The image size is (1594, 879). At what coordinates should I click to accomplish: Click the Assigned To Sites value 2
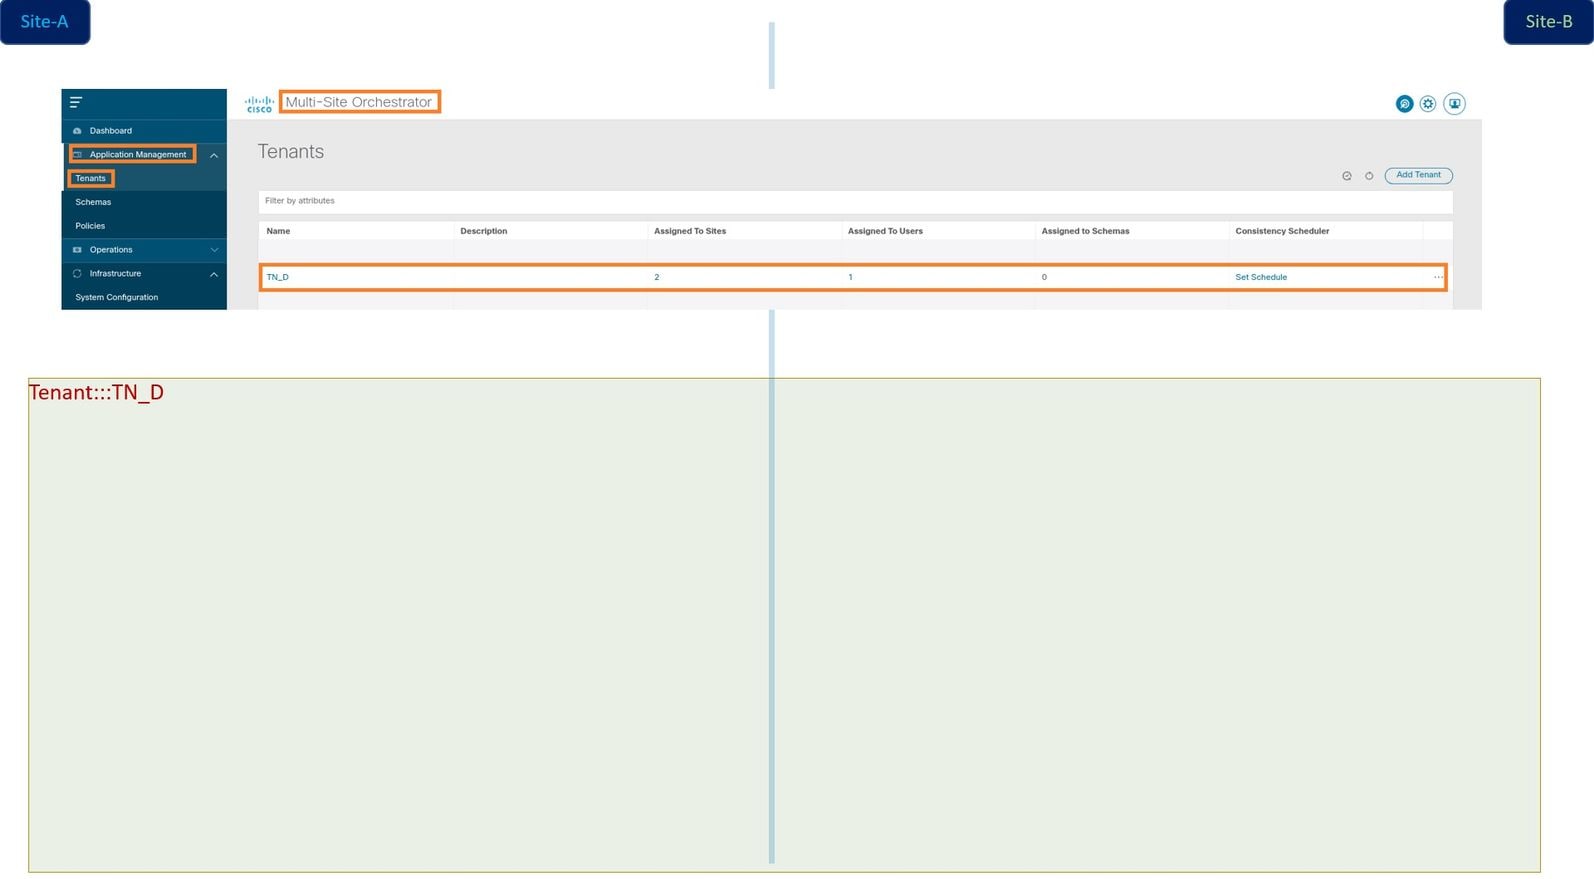click(657, 277)
